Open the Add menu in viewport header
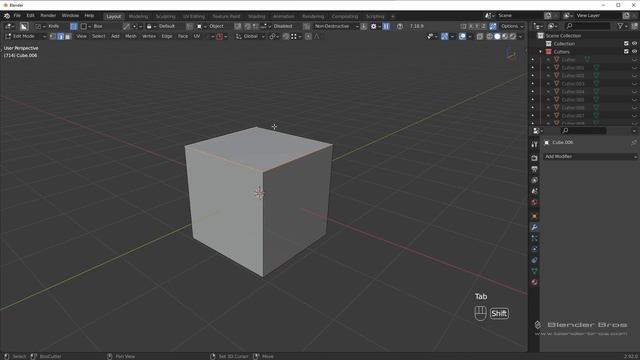 [x=116, y=36]
